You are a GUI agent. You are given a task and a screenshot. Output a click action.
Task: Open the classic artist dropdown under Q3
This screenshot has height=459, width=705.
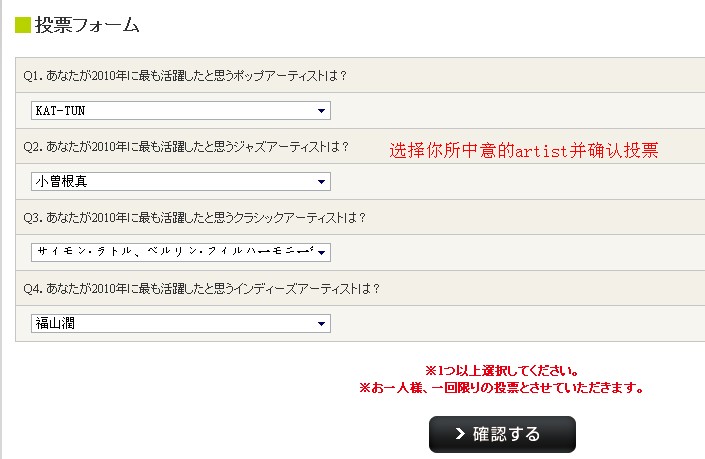click(x=181, y=252)
